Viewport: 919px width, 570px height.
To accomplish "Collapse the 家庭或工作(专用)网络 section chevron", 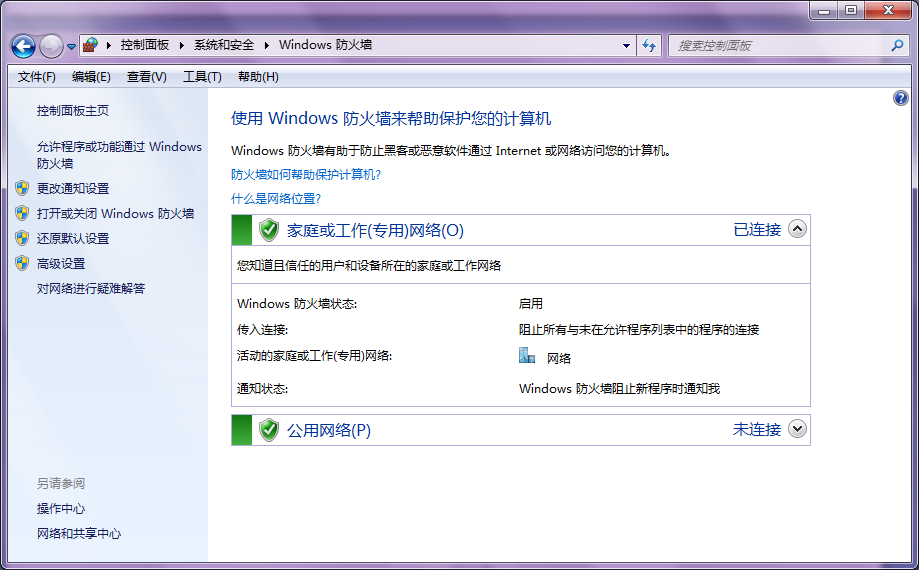I will pyautogui.click(x=797, y=228).
